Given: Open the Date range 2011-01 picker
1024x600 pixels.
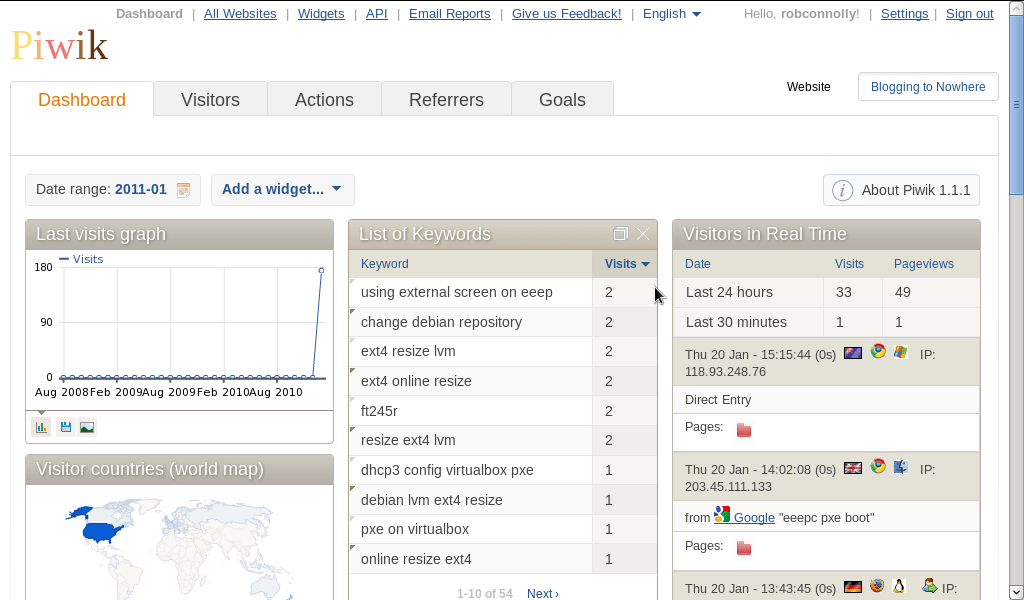Looking at the screenshot, I should click(113, 190).
